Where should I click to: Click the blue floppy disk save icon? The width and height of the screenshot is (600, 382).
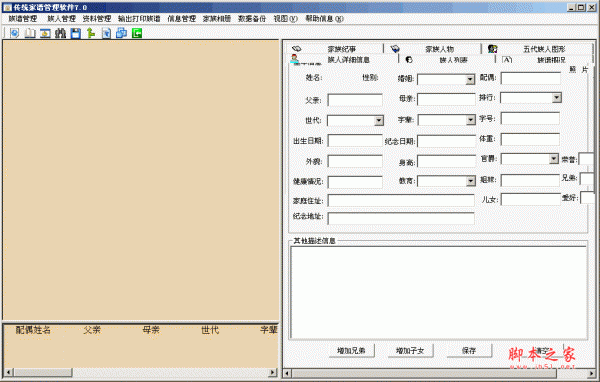click(x=76, y=33)
